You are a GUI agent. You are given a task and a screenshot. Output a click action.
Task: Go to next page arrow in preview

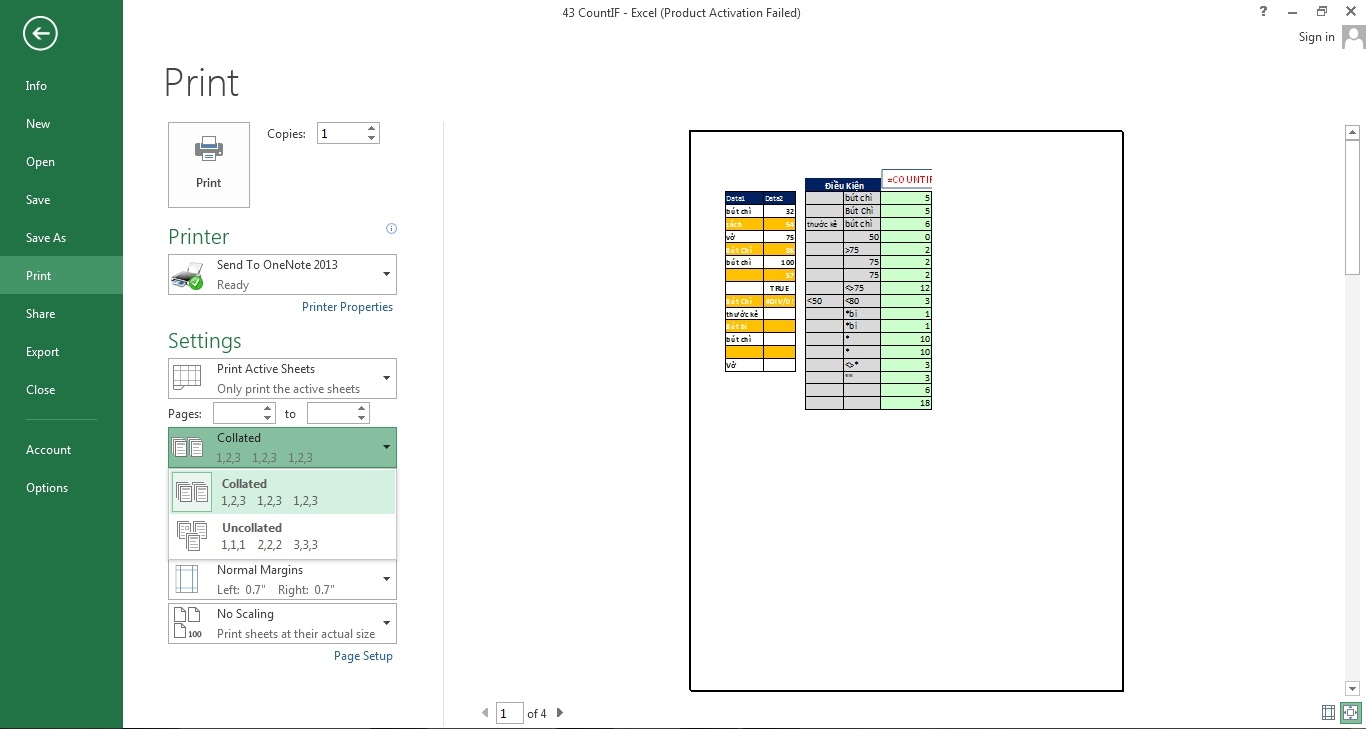tap(560, 713)
